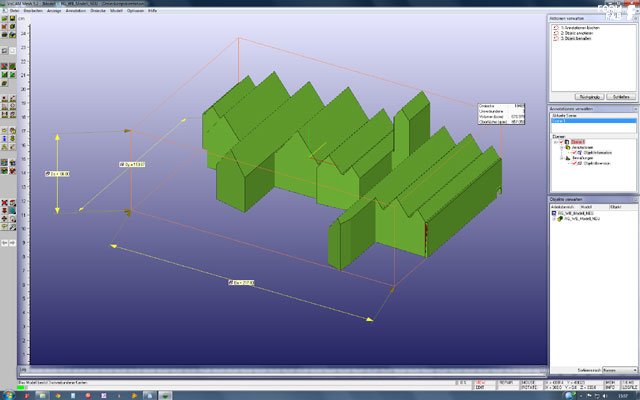Open the Windows Start menu
The height and width of the screenshot is (400, 640).
9,395
